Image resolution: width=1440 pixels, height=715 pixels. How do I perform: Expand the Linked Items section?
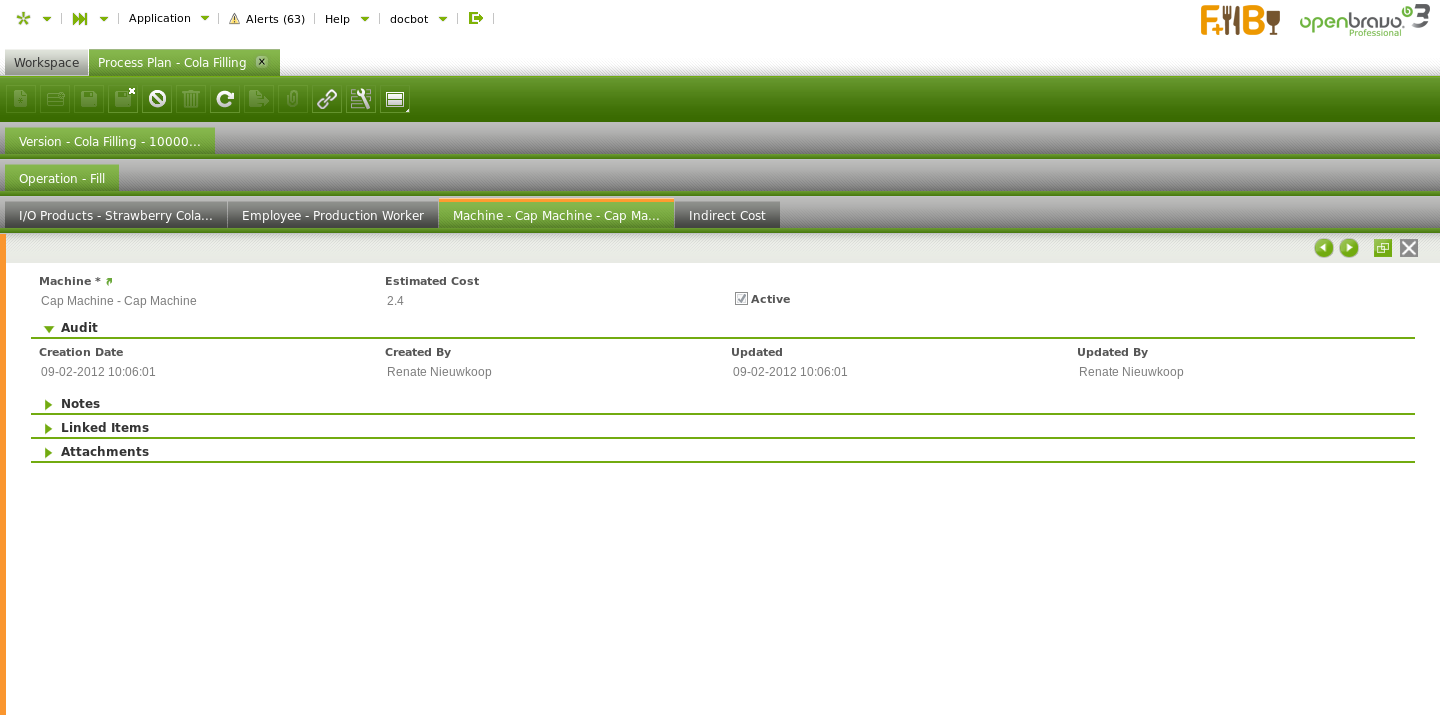tap(49, 428)
